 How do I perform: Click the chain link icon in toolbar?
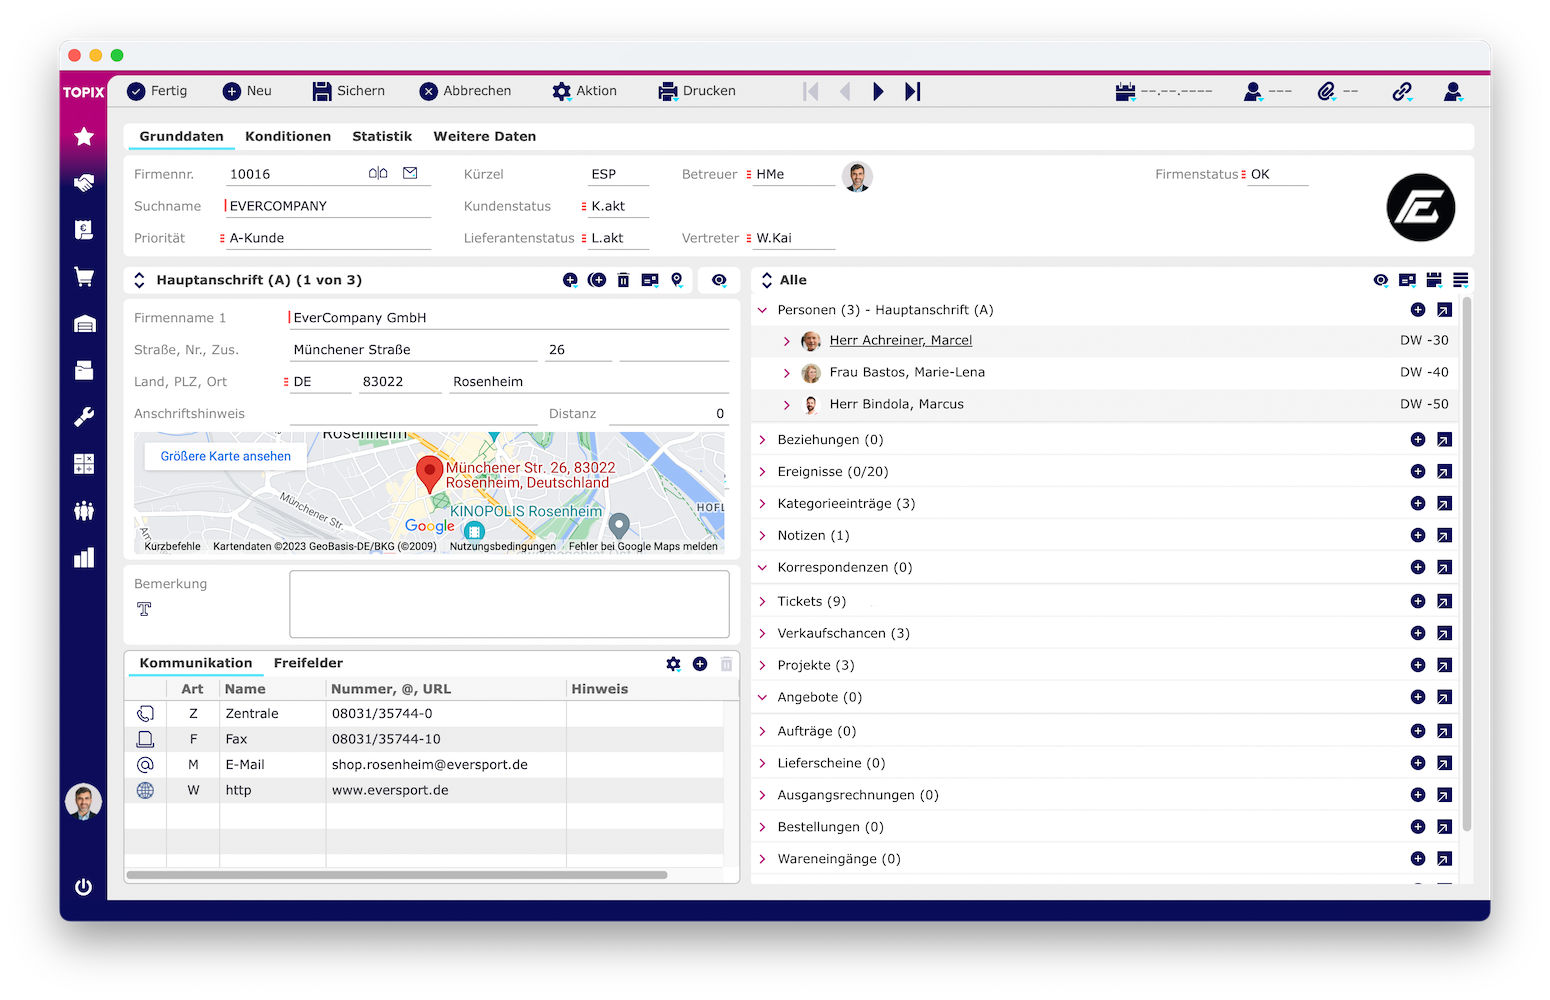coord(1402,91)
